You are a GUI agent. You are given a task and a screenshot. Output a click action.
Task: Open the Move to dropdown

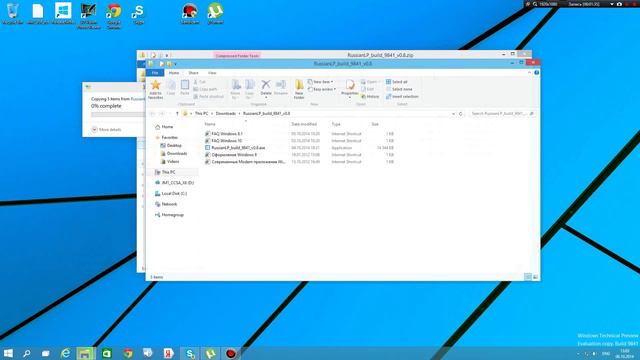236,89
